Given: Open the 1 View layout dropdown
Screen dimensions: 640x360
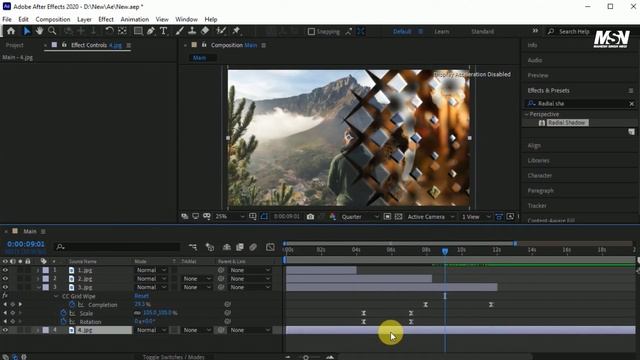Looking at the screenshot, I should pyautogui.click(x=476, y=217).
